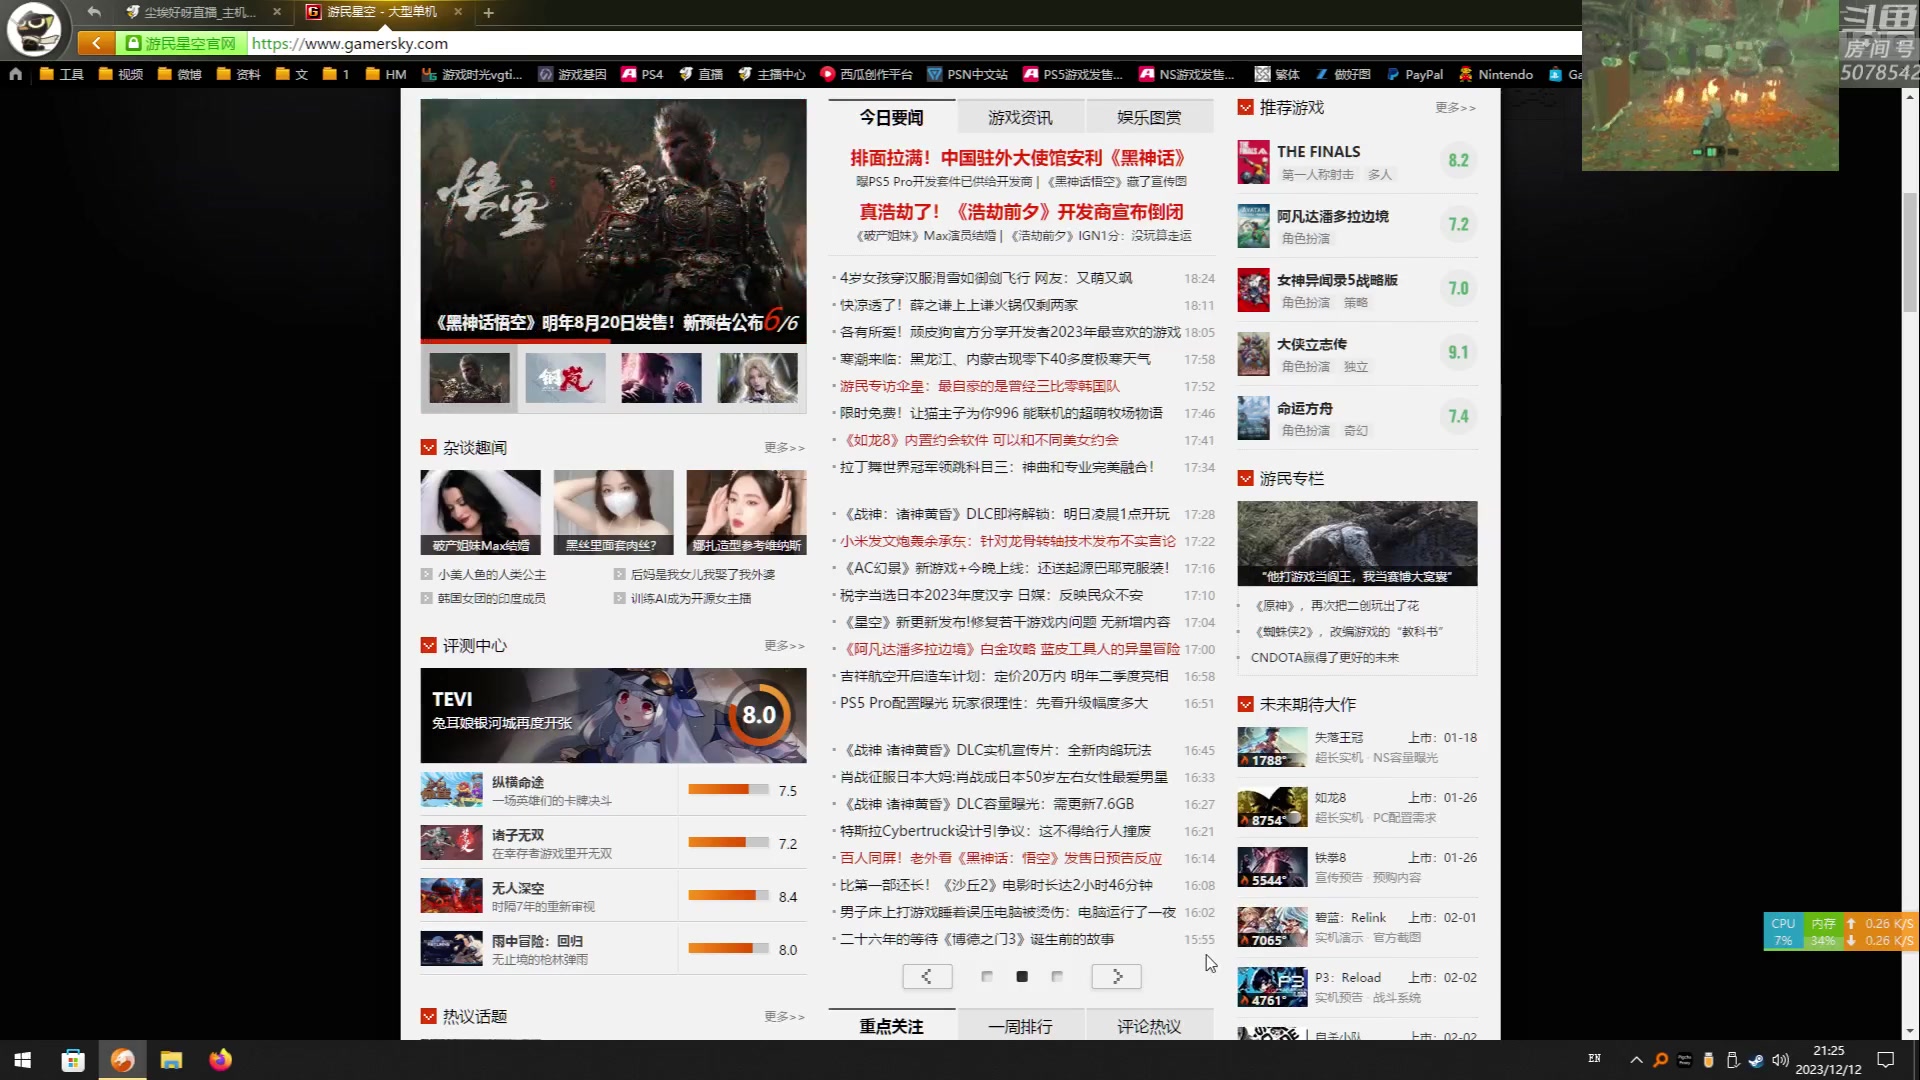Open Firefox from the taskbar
This screenshot has height=1080, width=1920.
click(x=221, y=1060)
